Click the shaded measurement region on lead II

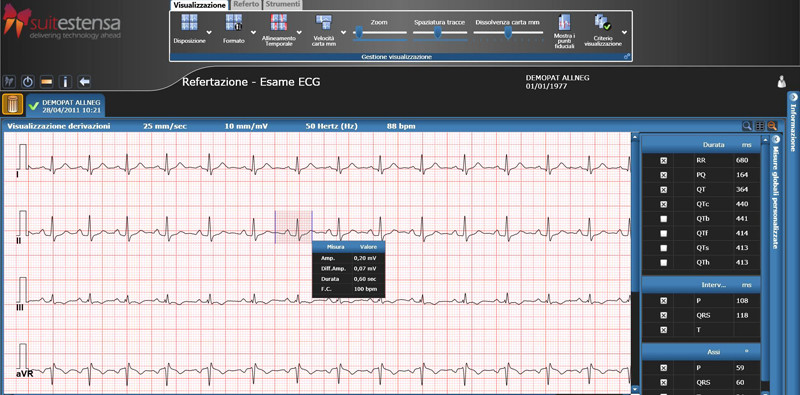(x=293, y=227)
